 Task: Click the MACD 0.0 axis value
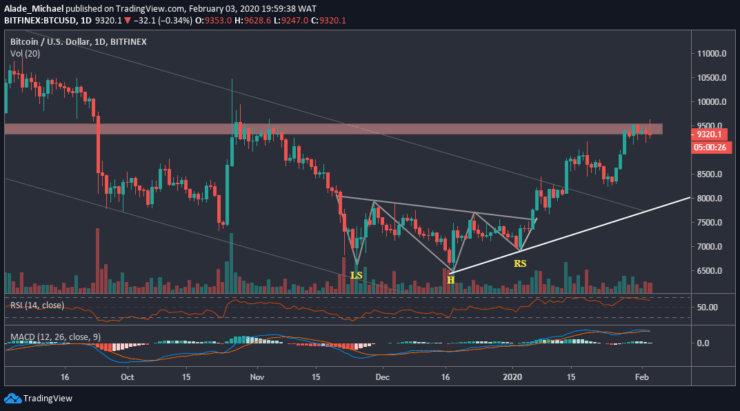[703, 344]
